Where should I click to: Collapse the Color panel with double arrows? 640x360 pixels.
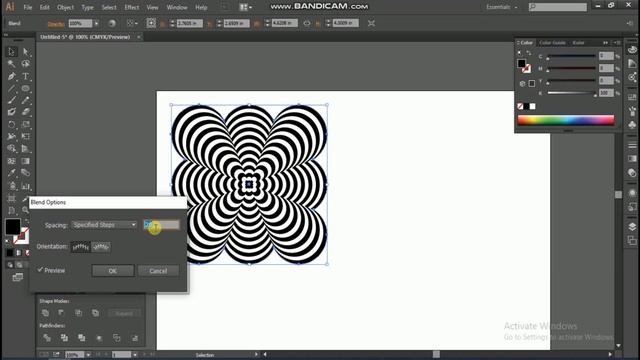[x=605, y=42]
